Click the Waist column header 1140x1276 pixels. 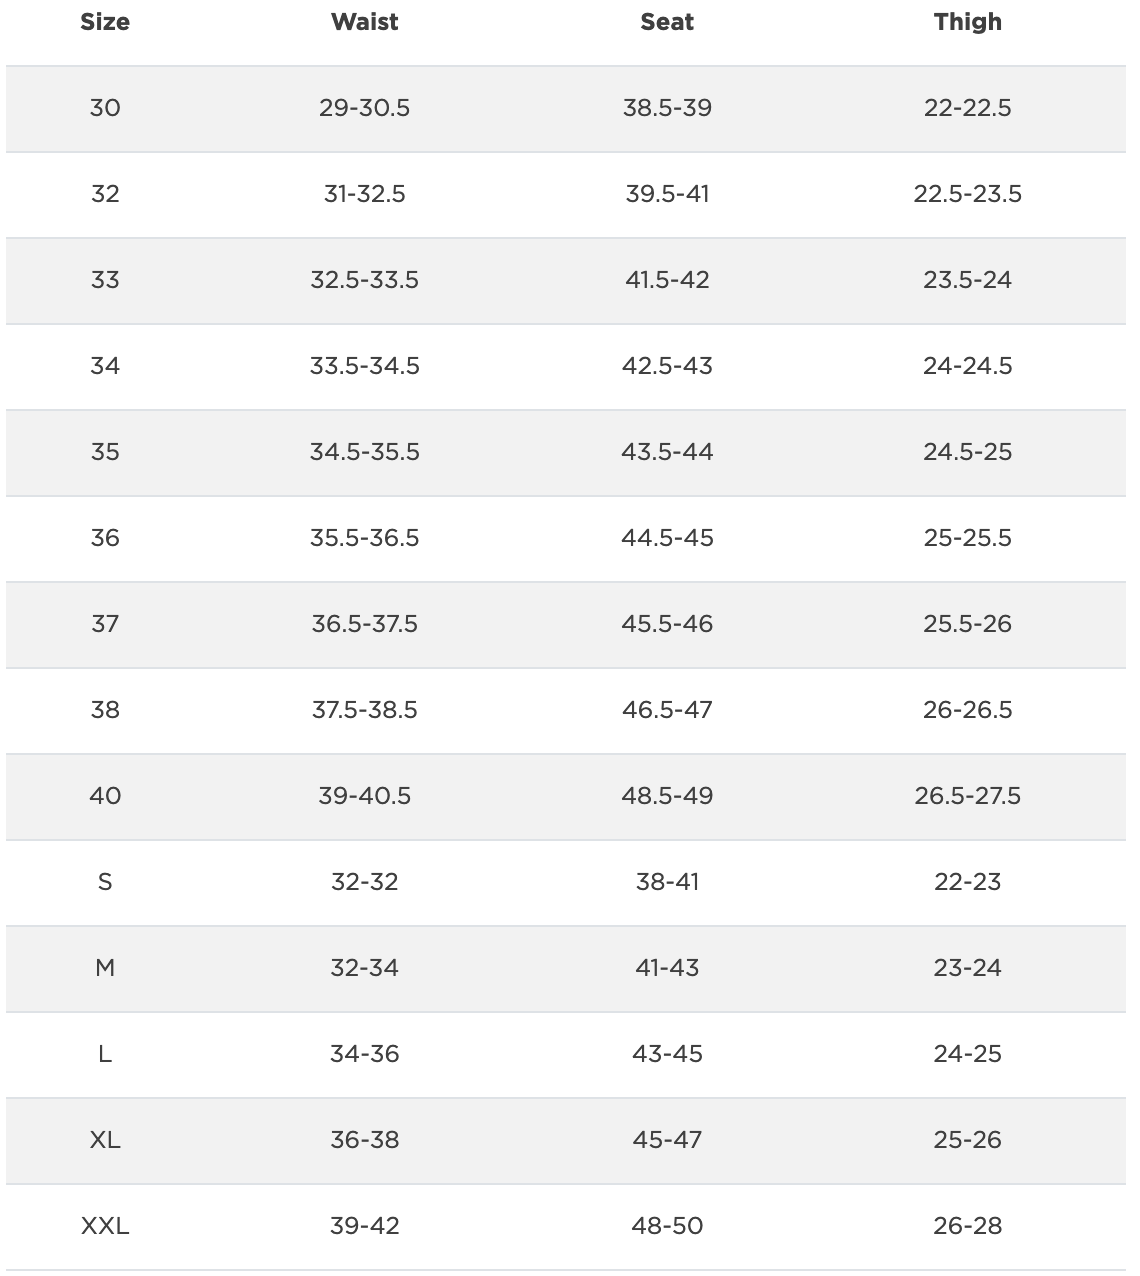click(x=365, y=22)
